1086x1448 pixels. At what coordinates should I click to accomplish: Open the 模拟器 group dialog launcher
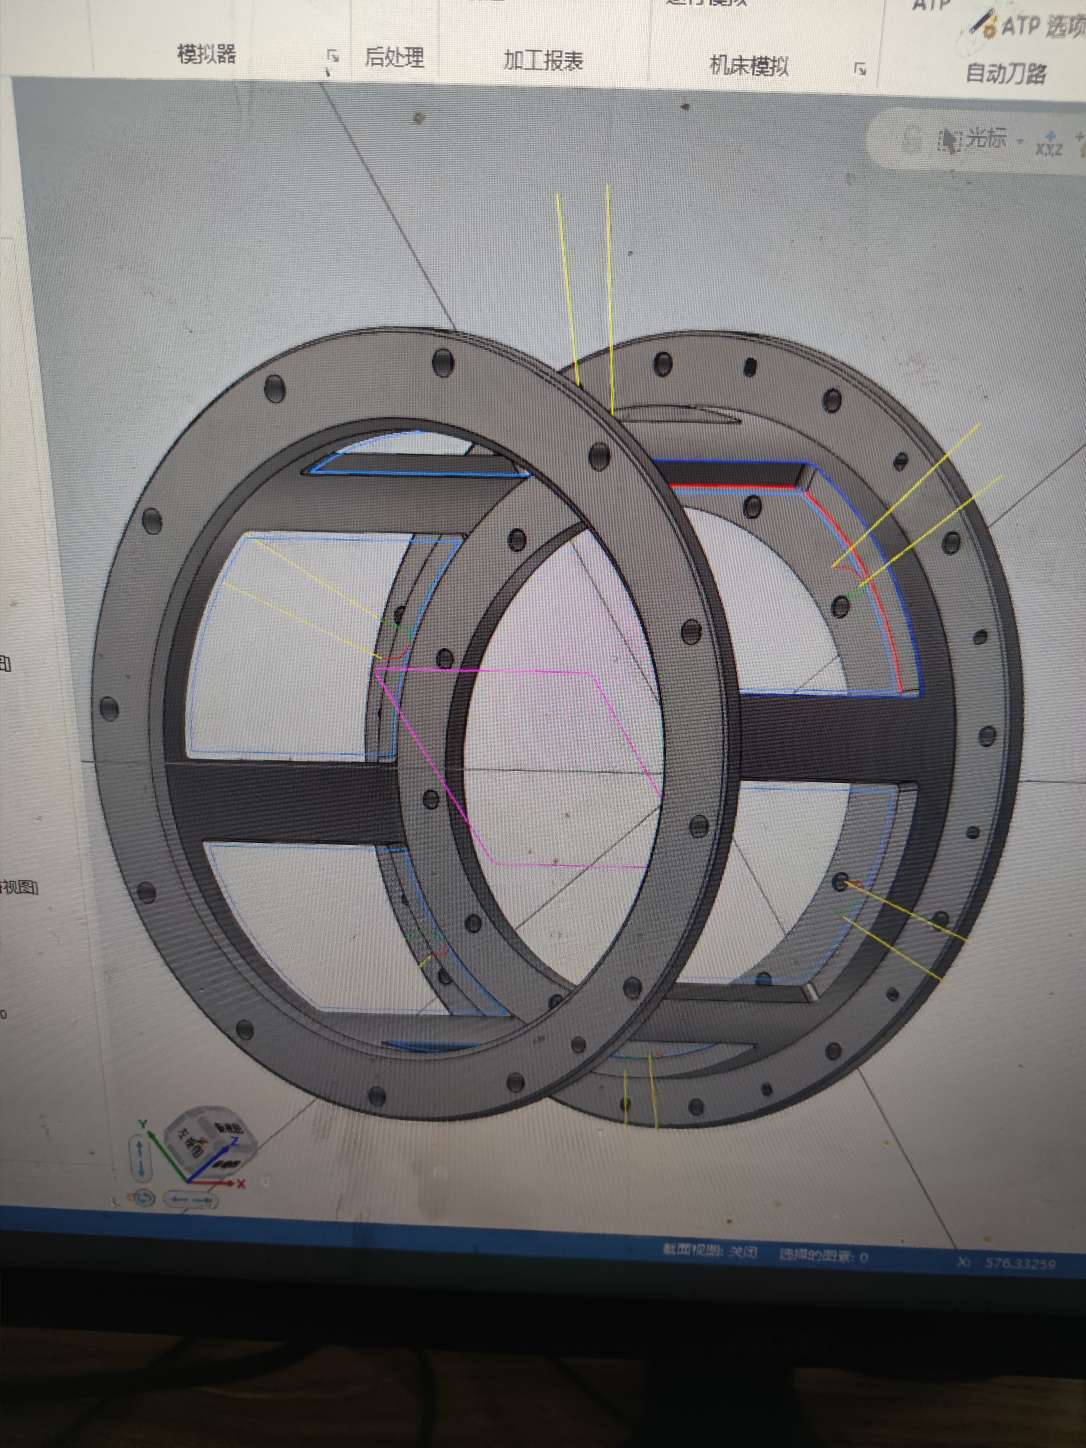(x=333, y=58)
